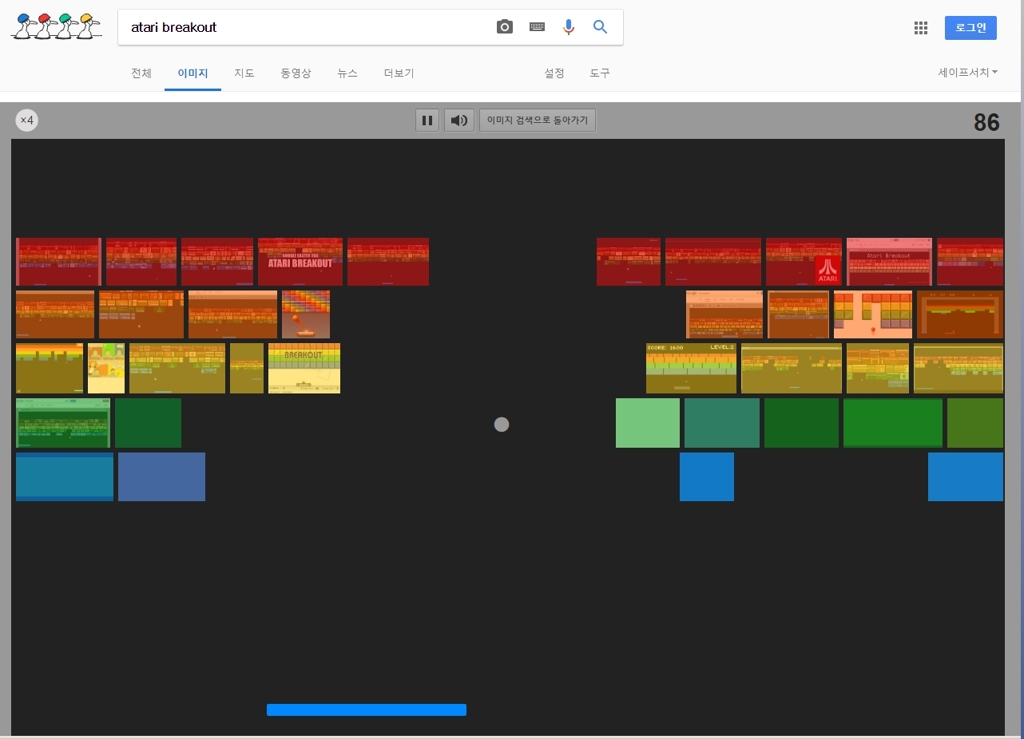This screenshot has width=1024, height=739.
Task: Open the on-screen keyboard input tool
Action: pos(537,27)
